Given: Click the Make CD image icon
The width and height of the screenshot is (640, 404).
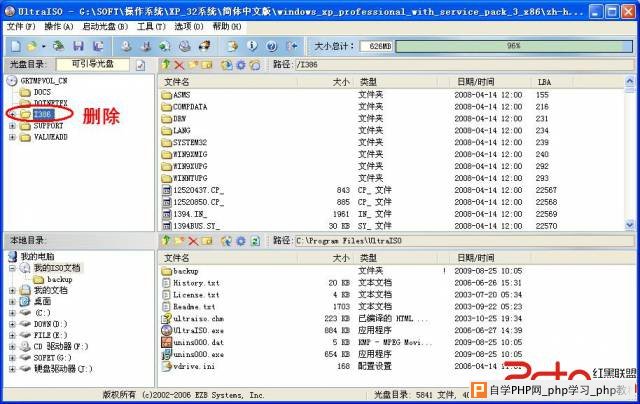Looking at the screenshot, I should (127, 46).
